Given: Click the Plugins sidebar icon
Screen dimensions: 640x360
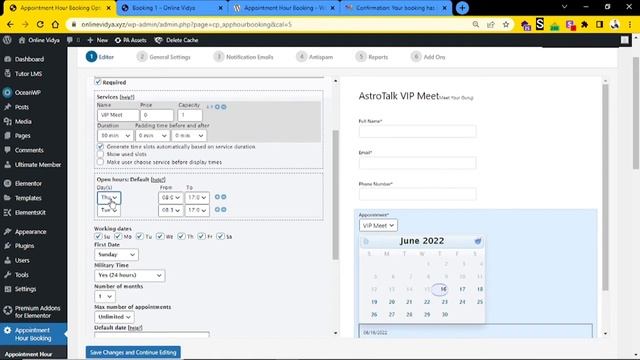Looking at the screenshot, I should click(x=7, y=246).
